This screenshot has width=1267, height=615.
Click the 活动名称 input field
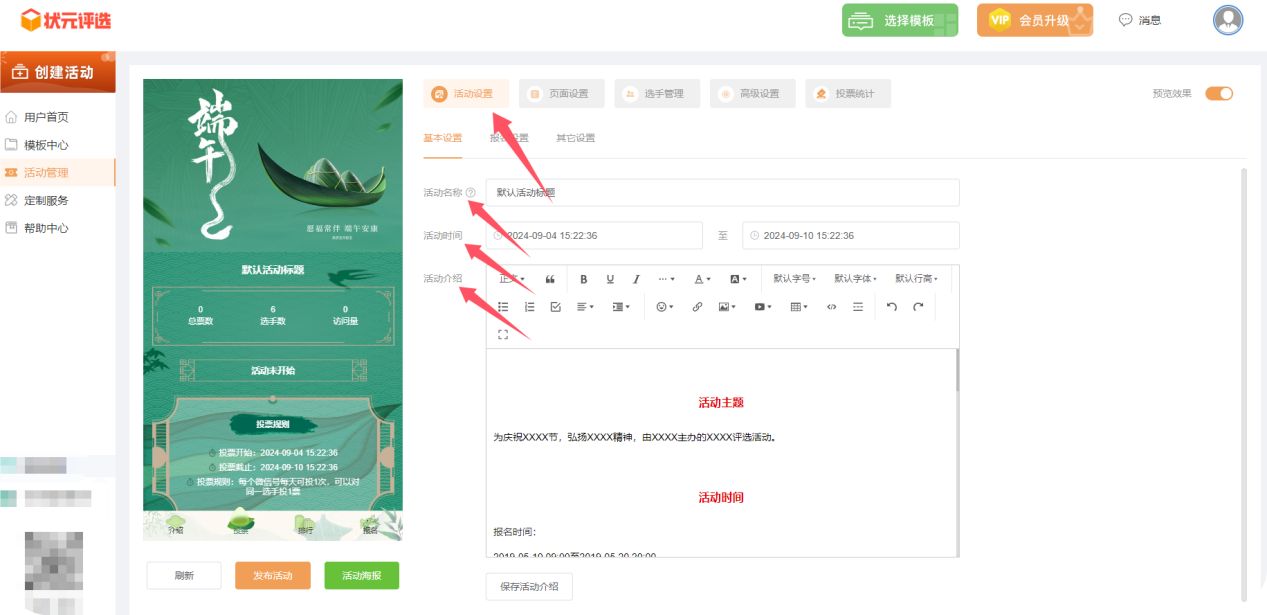click(x=722, y=193)
